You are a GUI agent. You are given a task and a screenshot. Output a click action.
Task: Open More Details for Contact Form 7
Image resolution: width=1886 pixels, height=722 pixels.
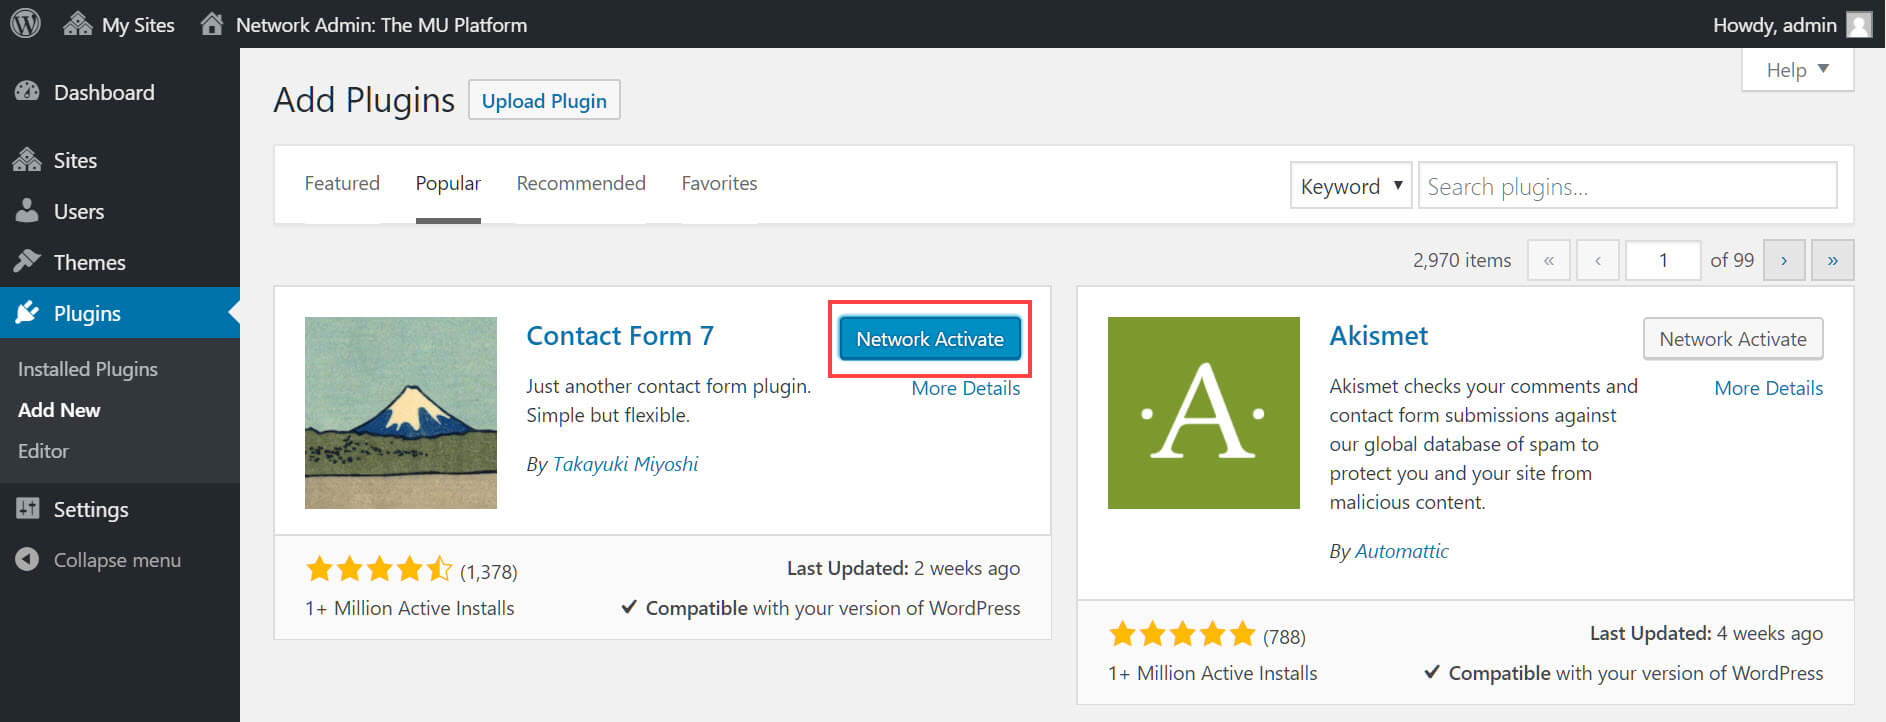[x=966, y=389]
